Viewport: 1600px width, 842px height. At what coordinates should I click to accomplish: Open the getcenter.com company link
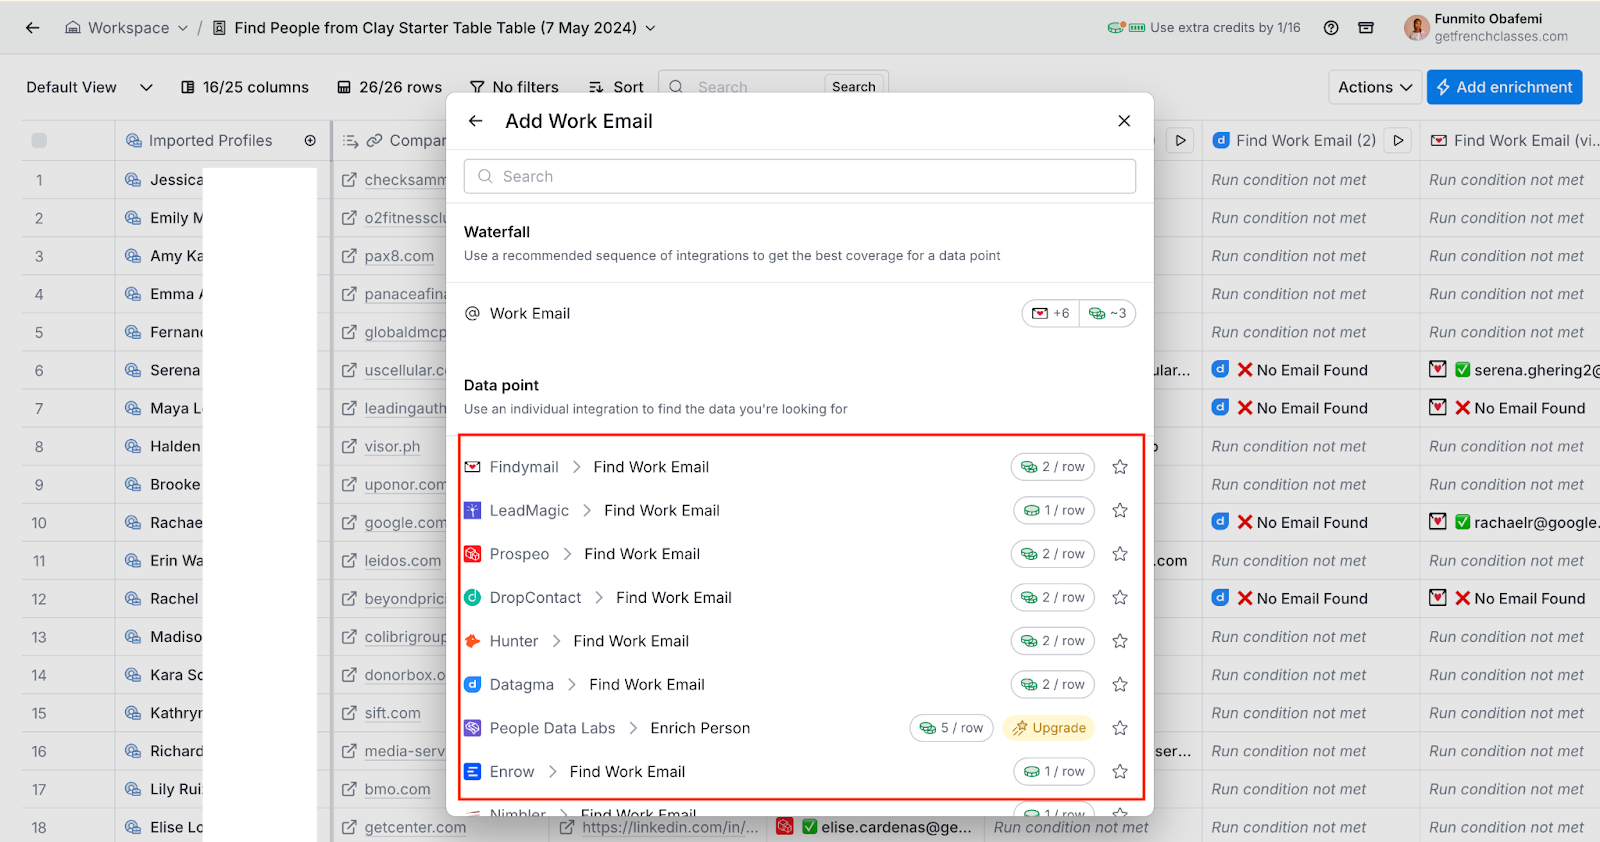tap(415, 827)
